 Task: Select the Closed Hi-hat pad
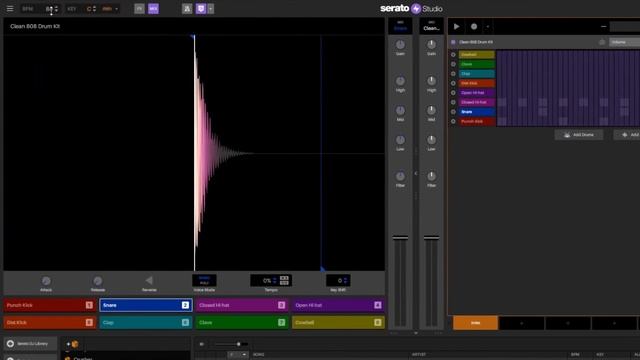pos(242,305)
